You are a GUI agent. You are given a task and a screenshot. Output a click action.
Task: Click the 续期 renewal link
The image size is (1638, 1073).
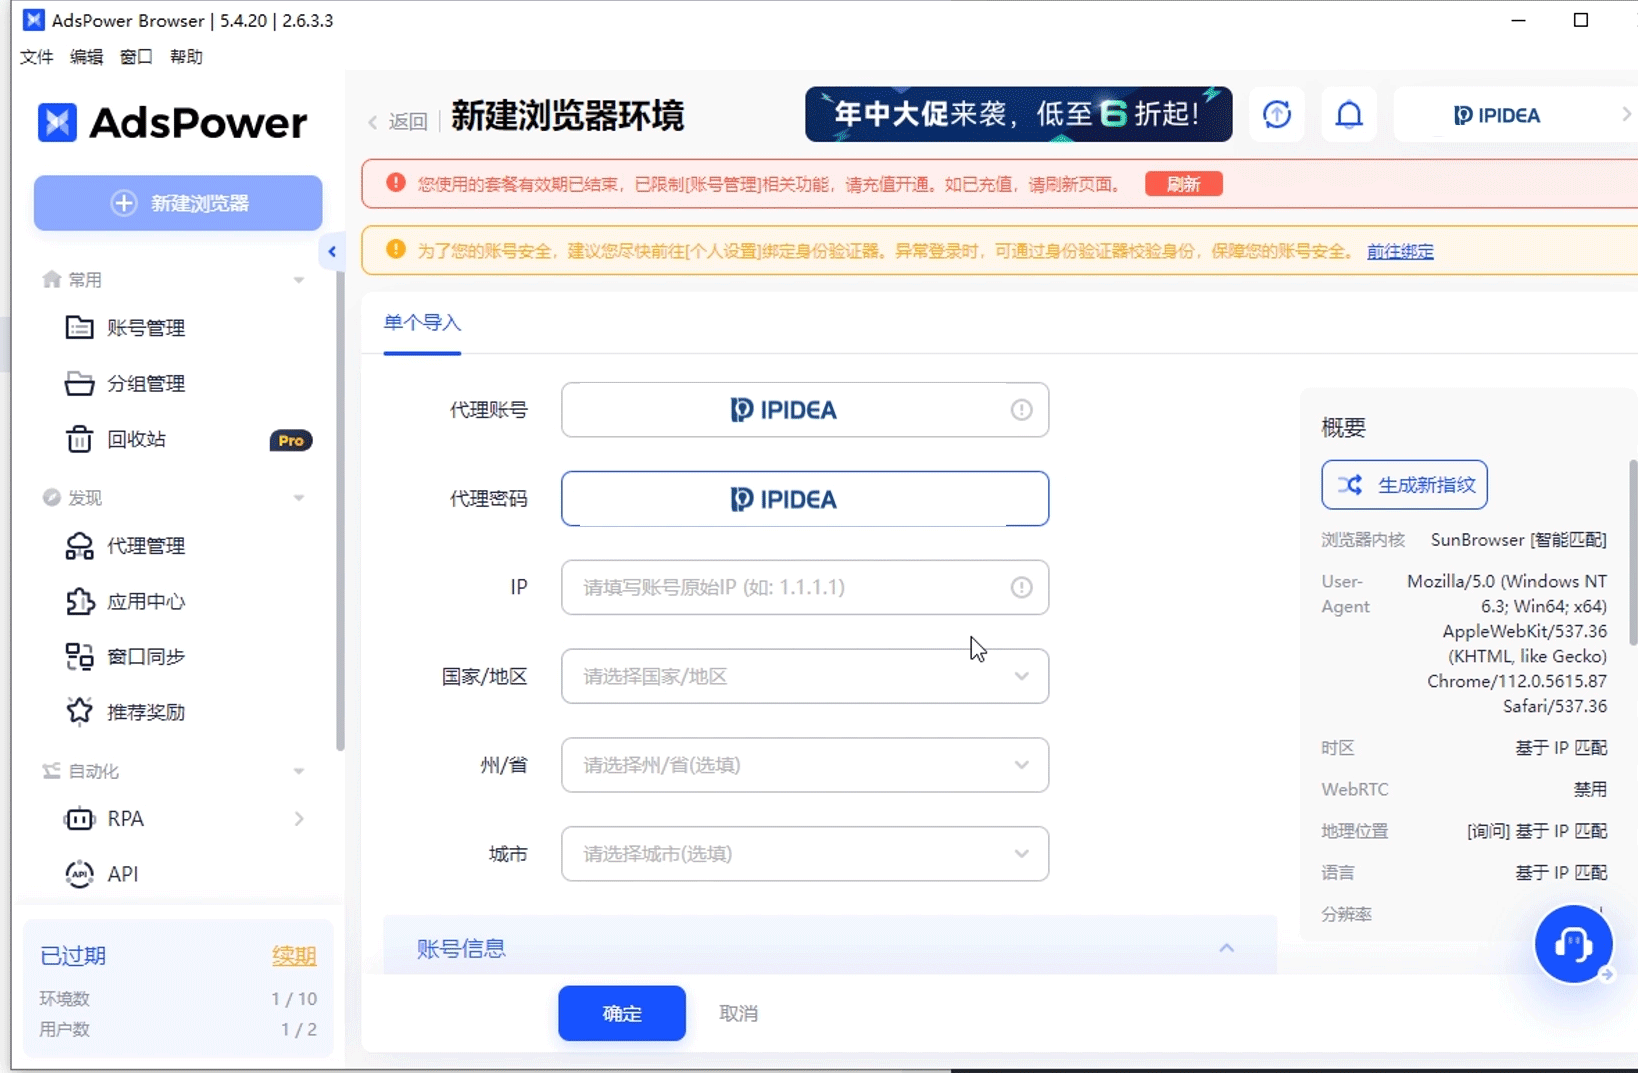point(293,956)
